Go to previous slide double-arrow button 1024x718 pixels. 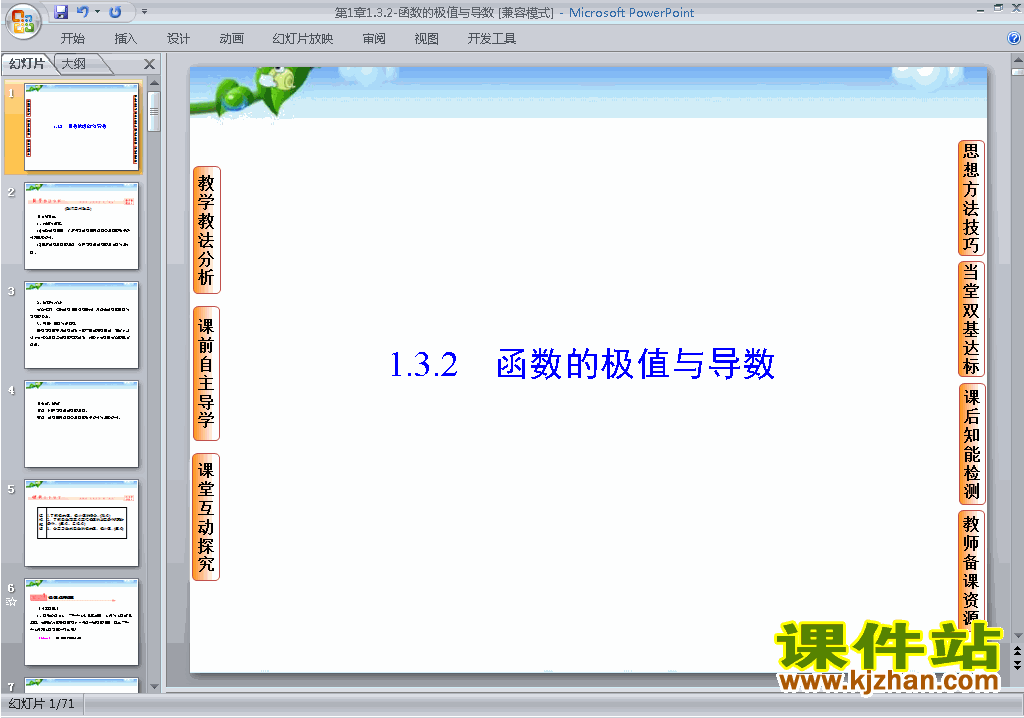[1017, 651]
